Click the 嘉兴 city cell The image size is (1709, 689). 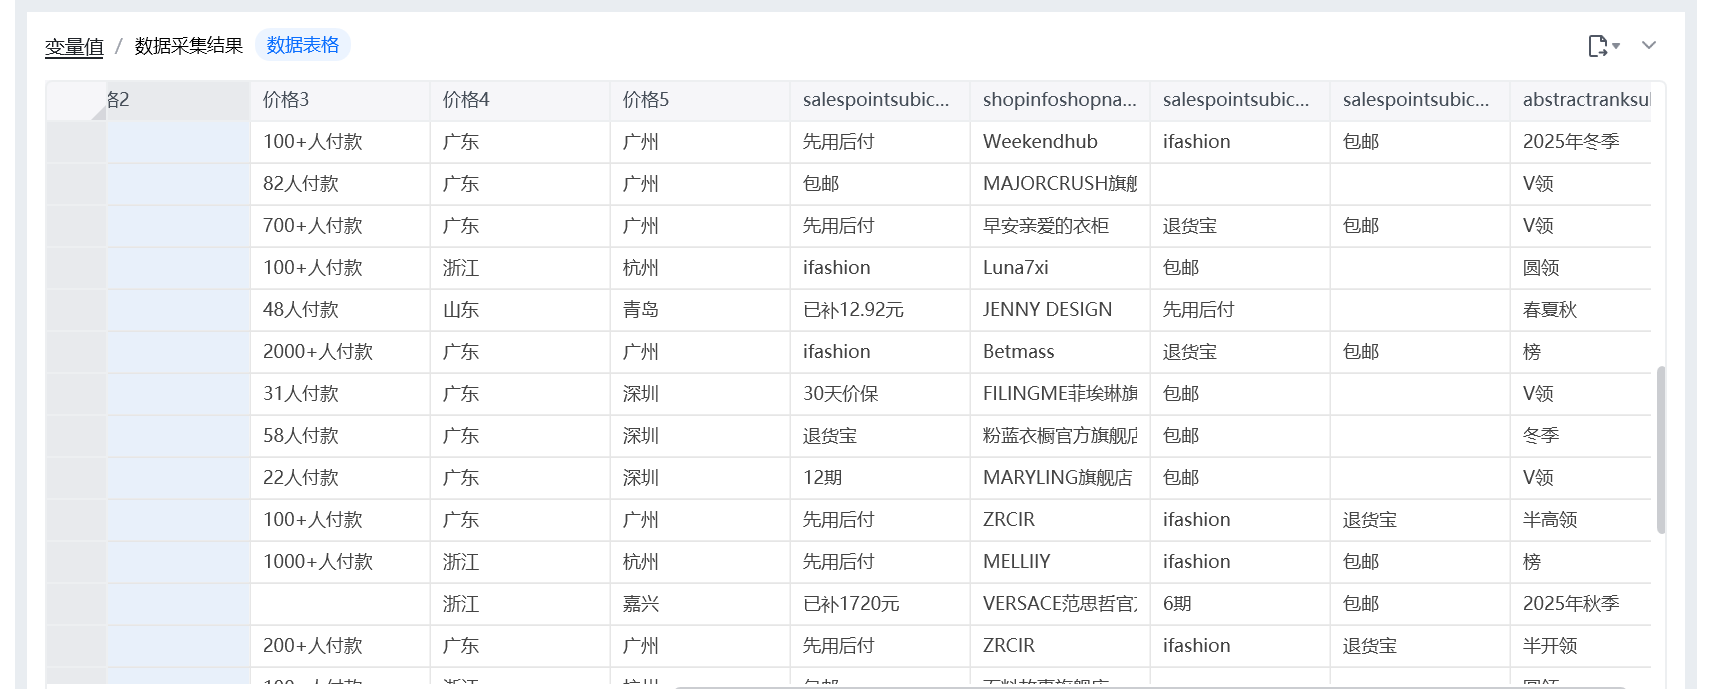tap(700, 604)
